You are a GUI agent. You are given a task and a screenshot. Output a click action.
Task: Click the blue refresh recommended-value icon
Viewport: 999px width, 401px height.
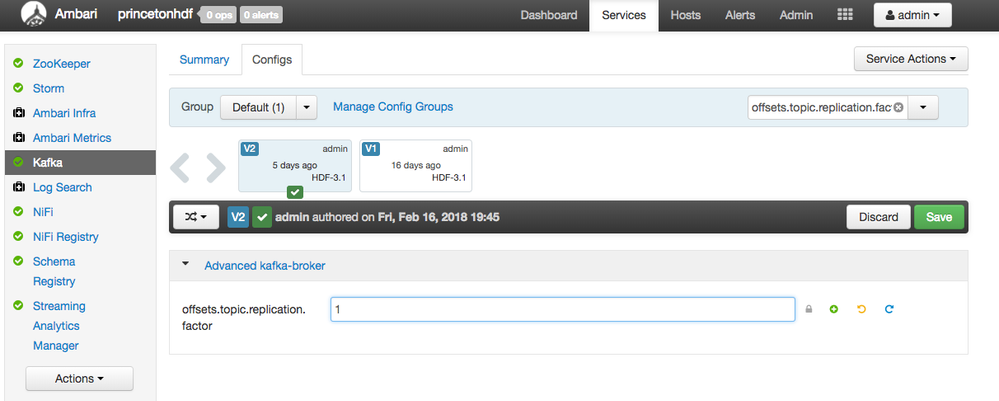[x=888, y=310]
